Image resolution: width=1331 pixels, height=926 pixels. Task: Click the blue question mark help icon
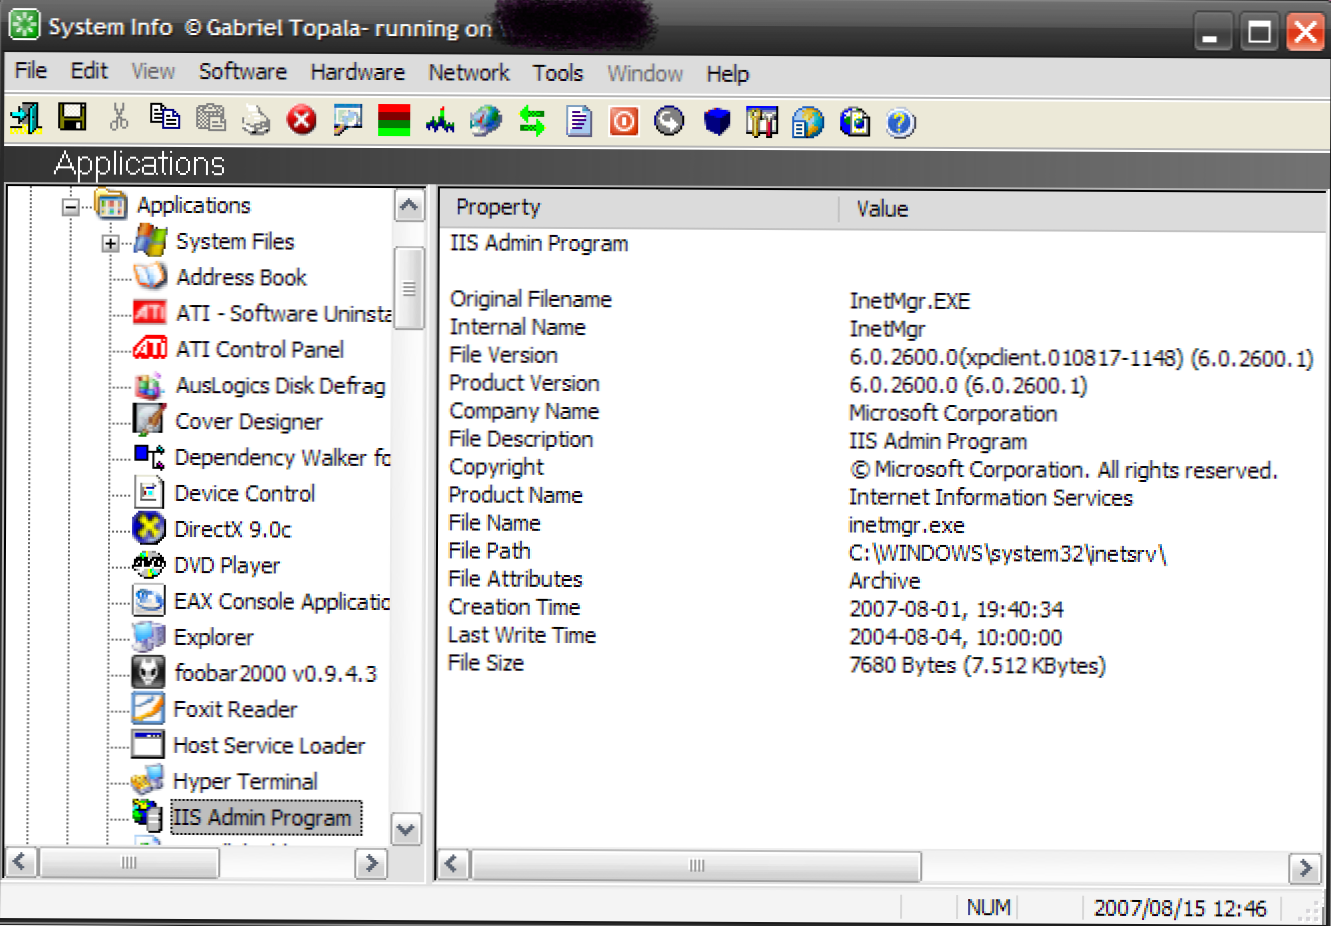click(x=901, y=123)
